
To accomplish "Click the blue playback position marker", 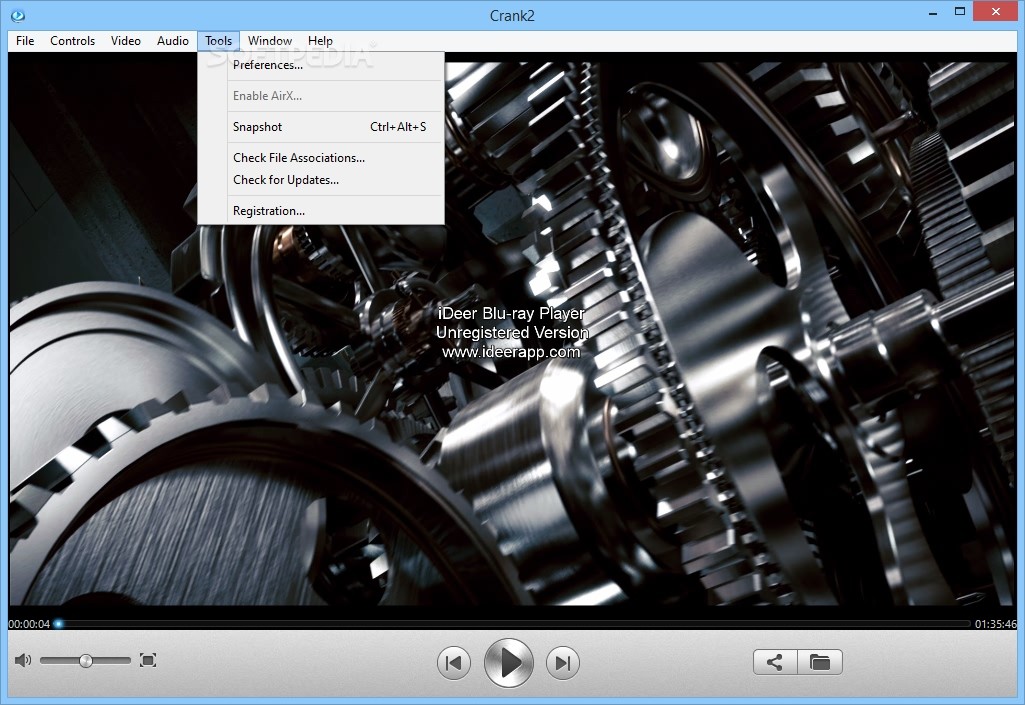I will click(x=58, y=624).
